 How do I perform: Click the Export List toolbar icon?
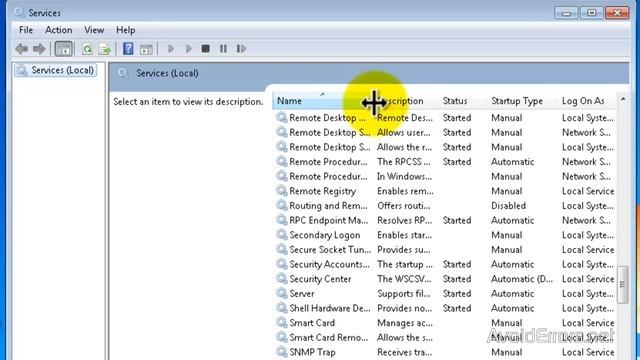pyautogui.click(x=105, y=49)
